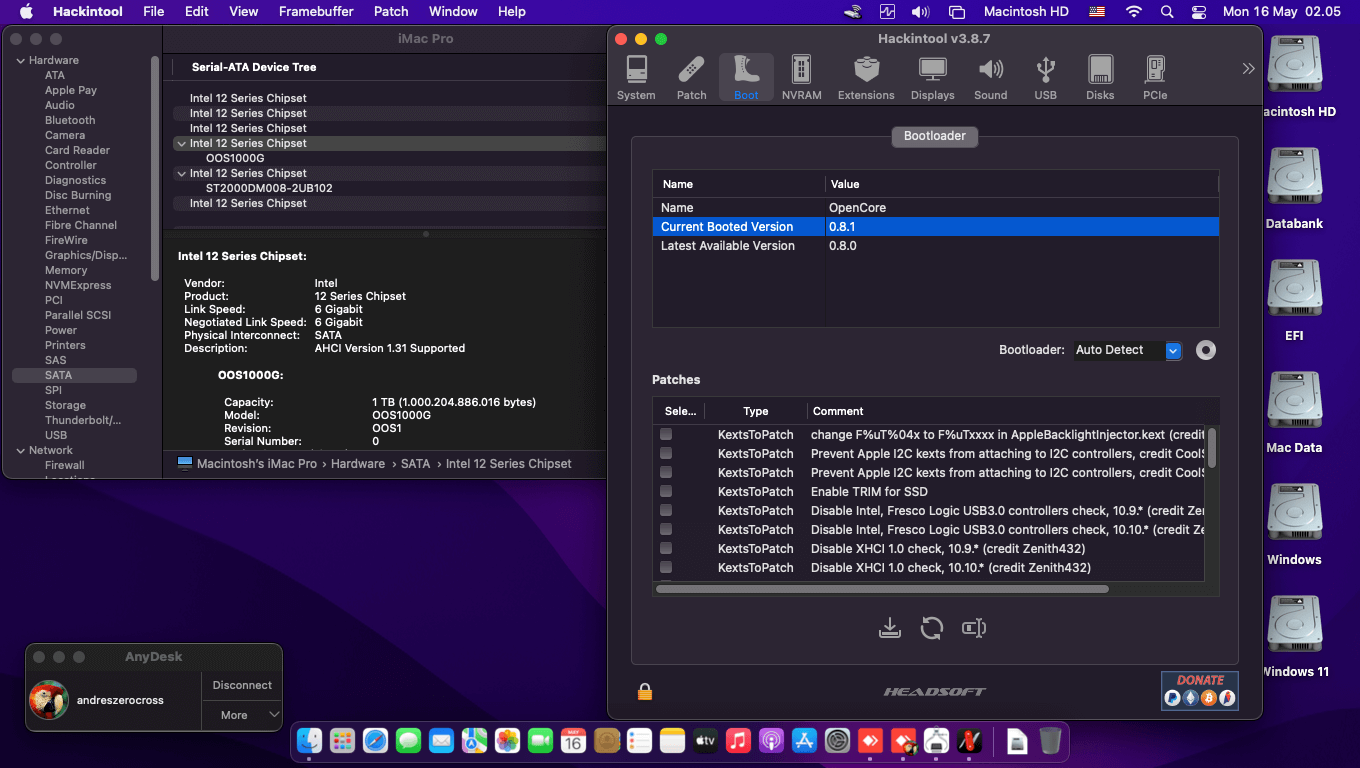Click the download icon below the patches list
Image resolution: width=1360 pixels, height=768 pixels.
(x=889, y=628)
